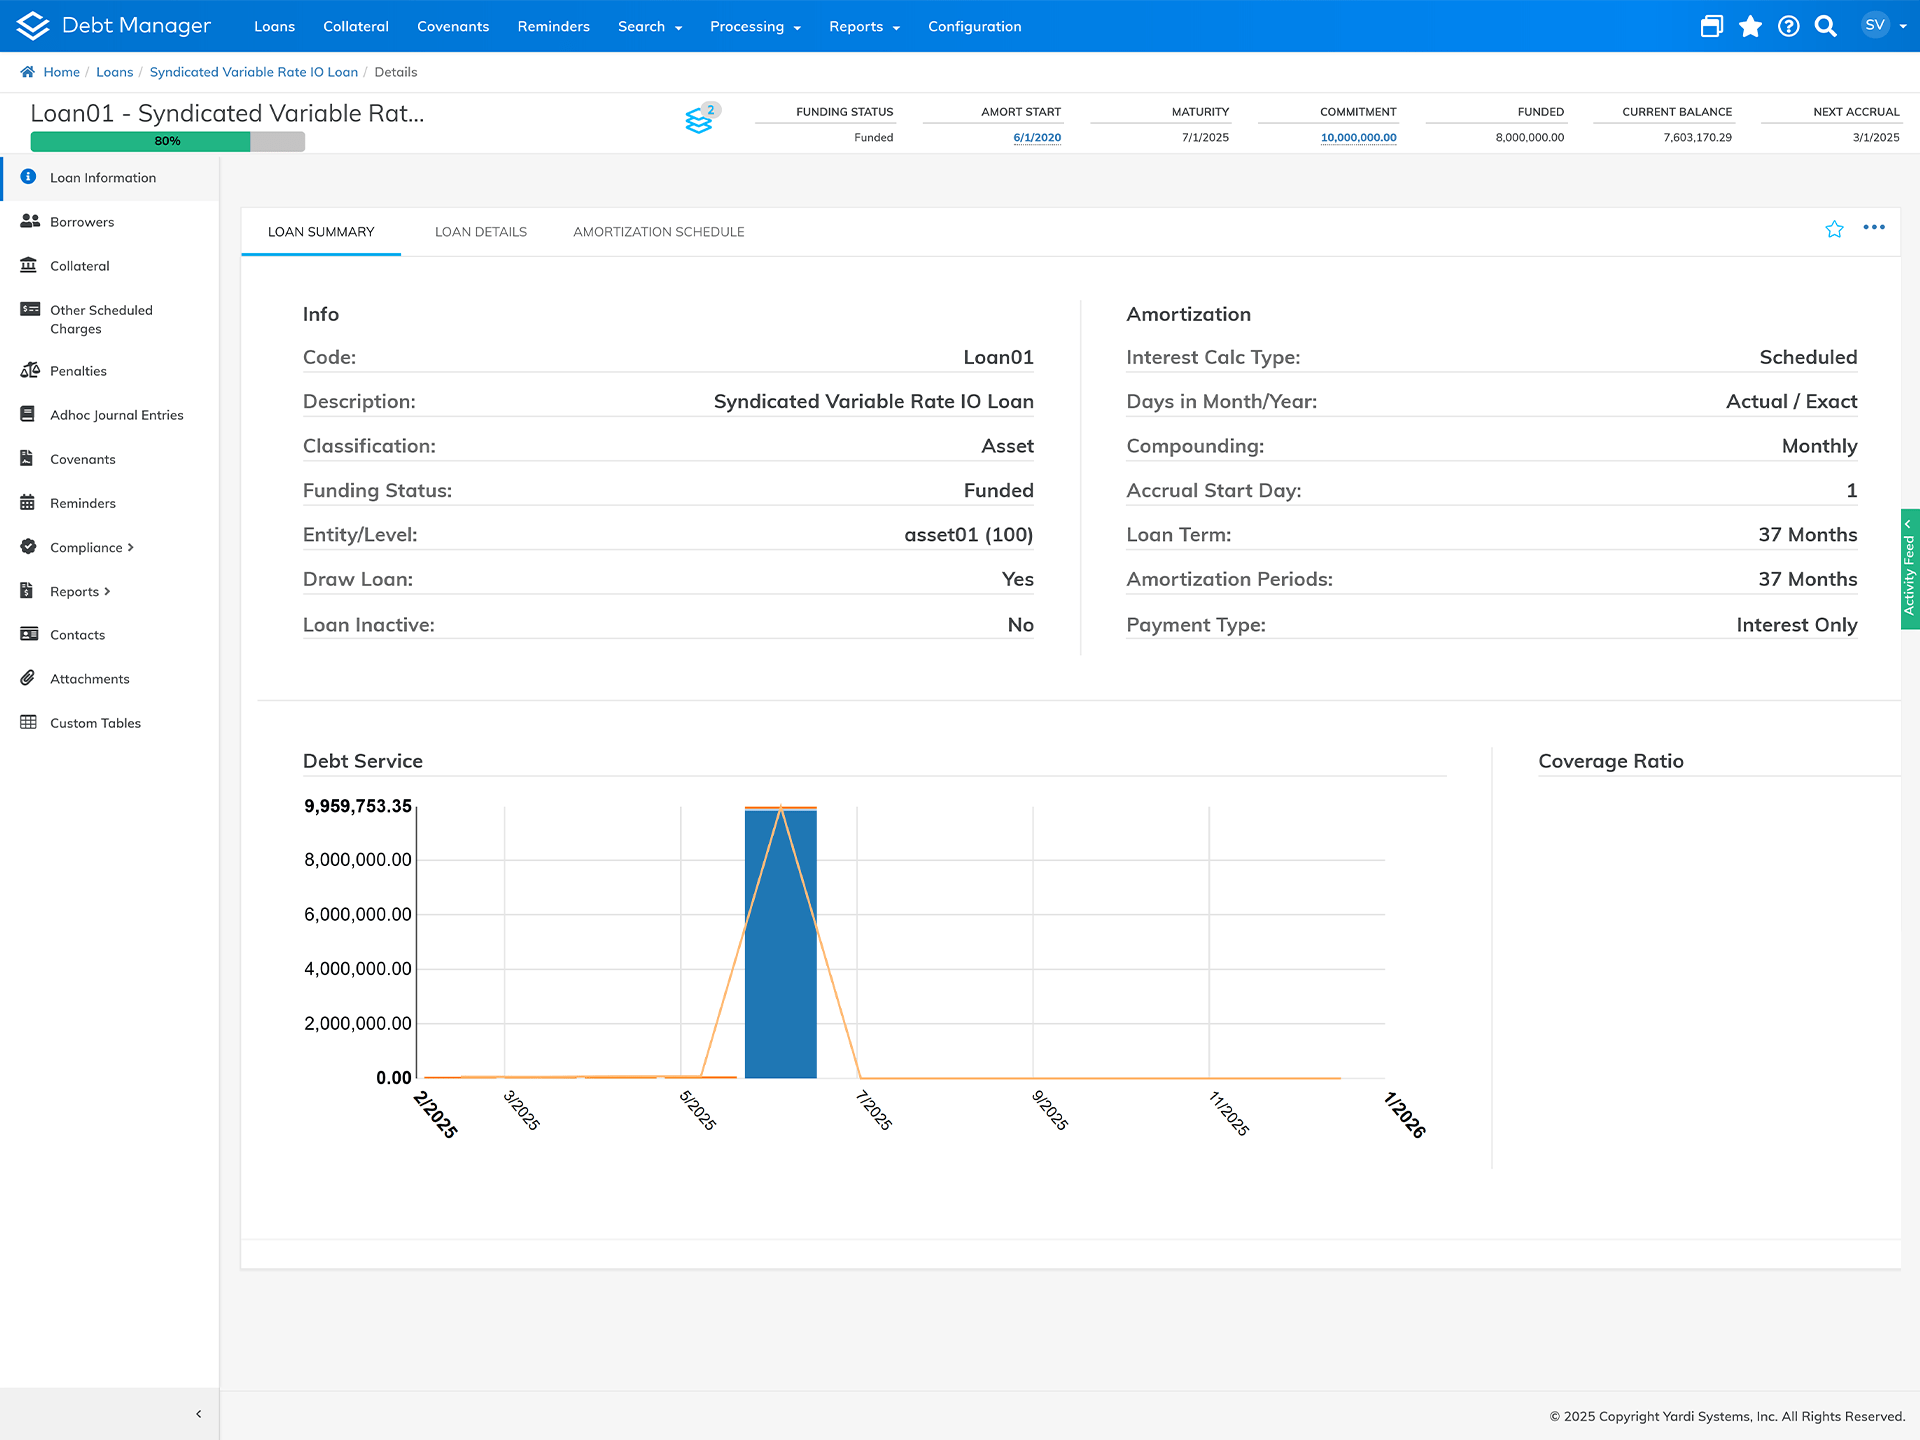This screenshot has width=1920, height=1440.
Task: Collapse the left sidebar panel
Action: 199,1414
